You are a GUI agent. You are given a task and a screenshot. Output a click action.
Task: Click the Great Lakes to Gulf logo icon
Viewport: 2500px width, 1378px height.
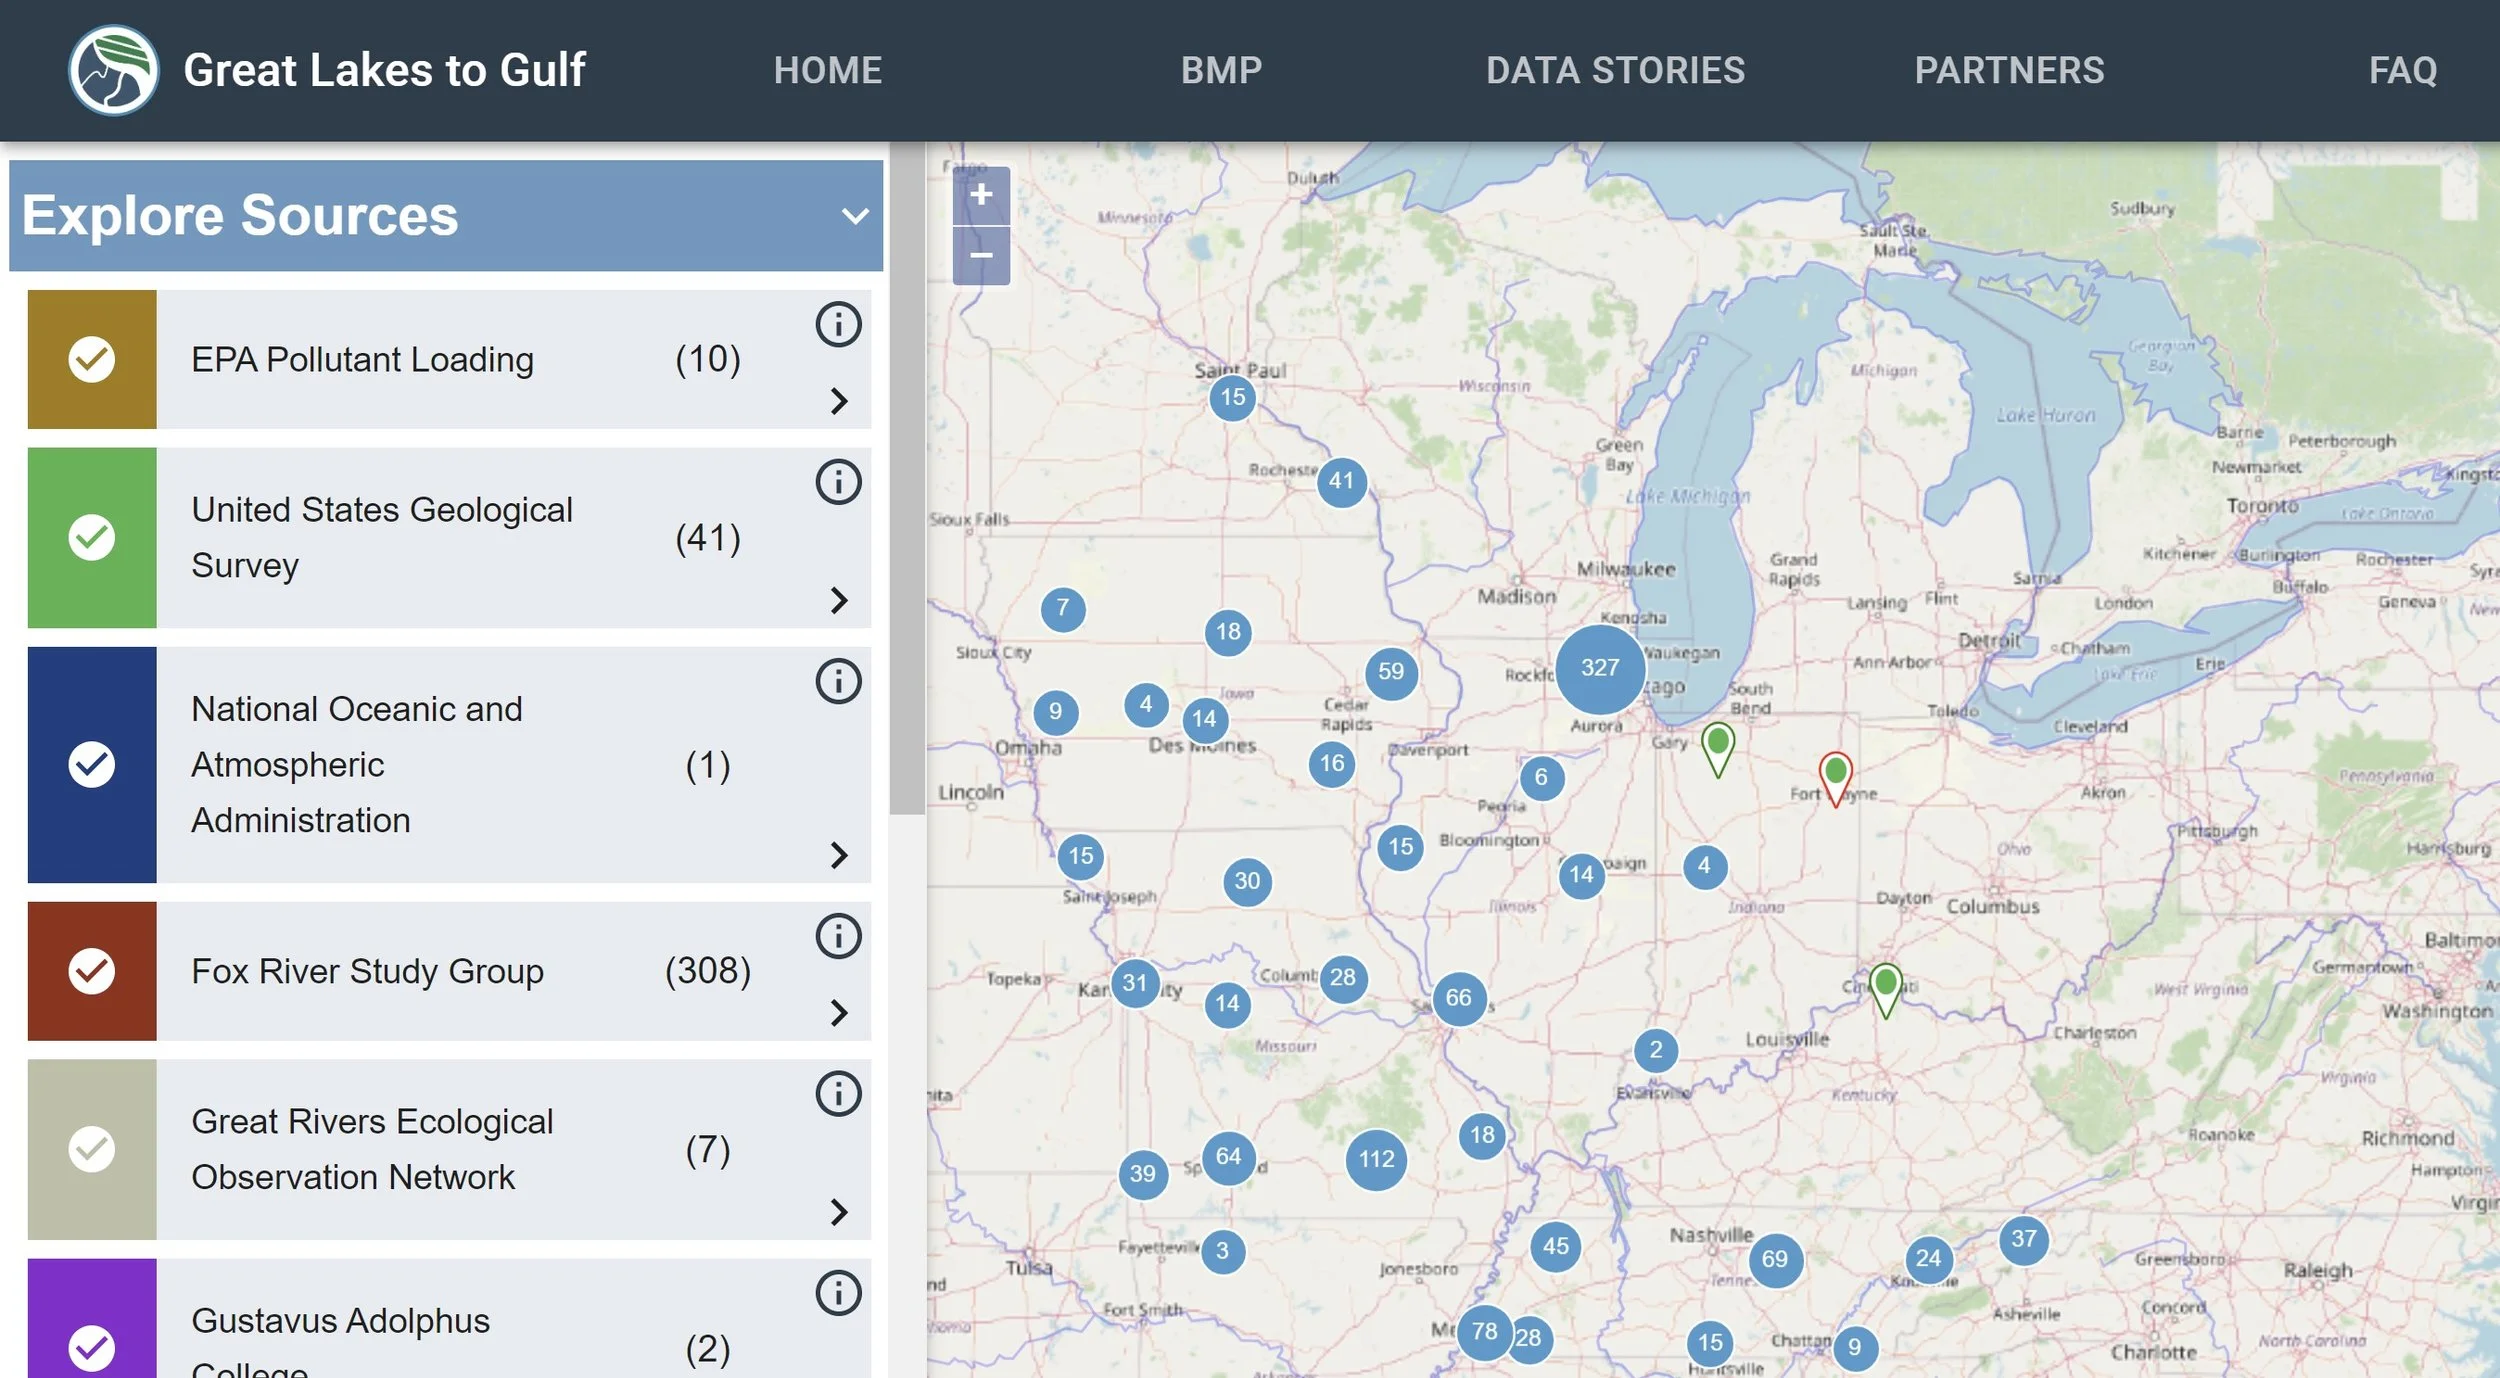113,70
